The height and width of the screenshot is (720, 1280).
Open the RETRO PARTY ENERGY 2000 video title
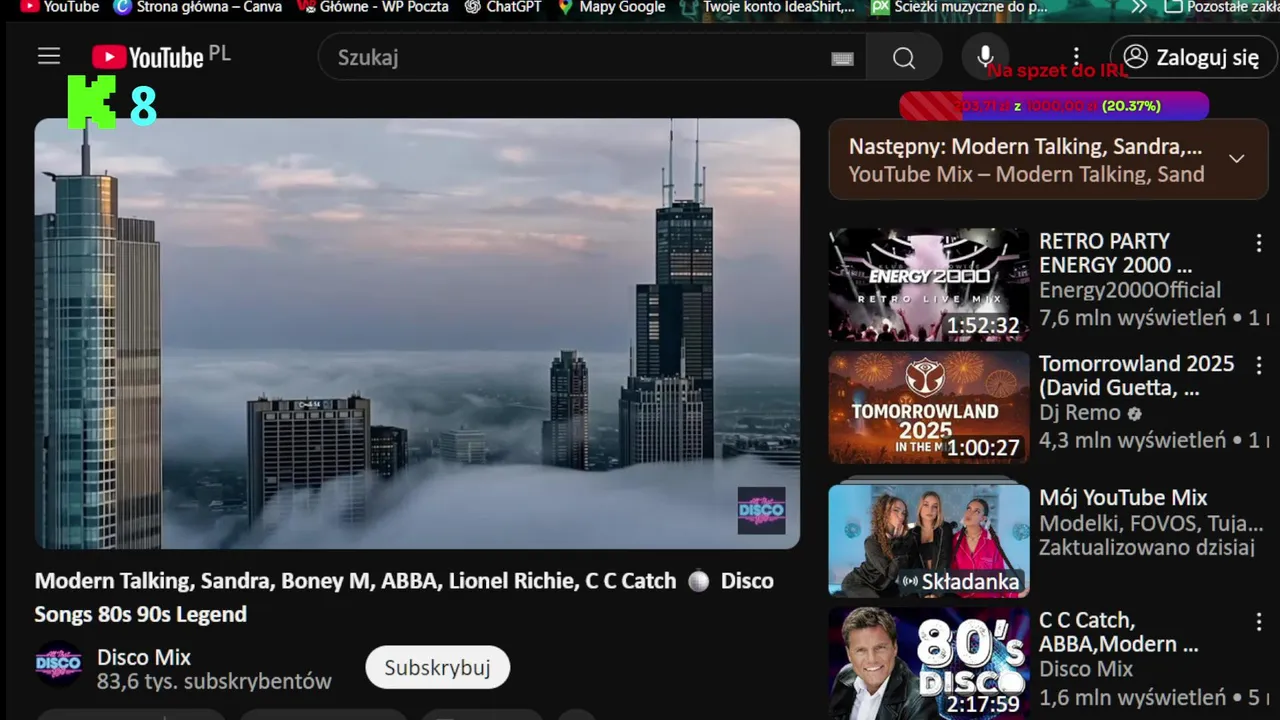[x=1115, y=253]
